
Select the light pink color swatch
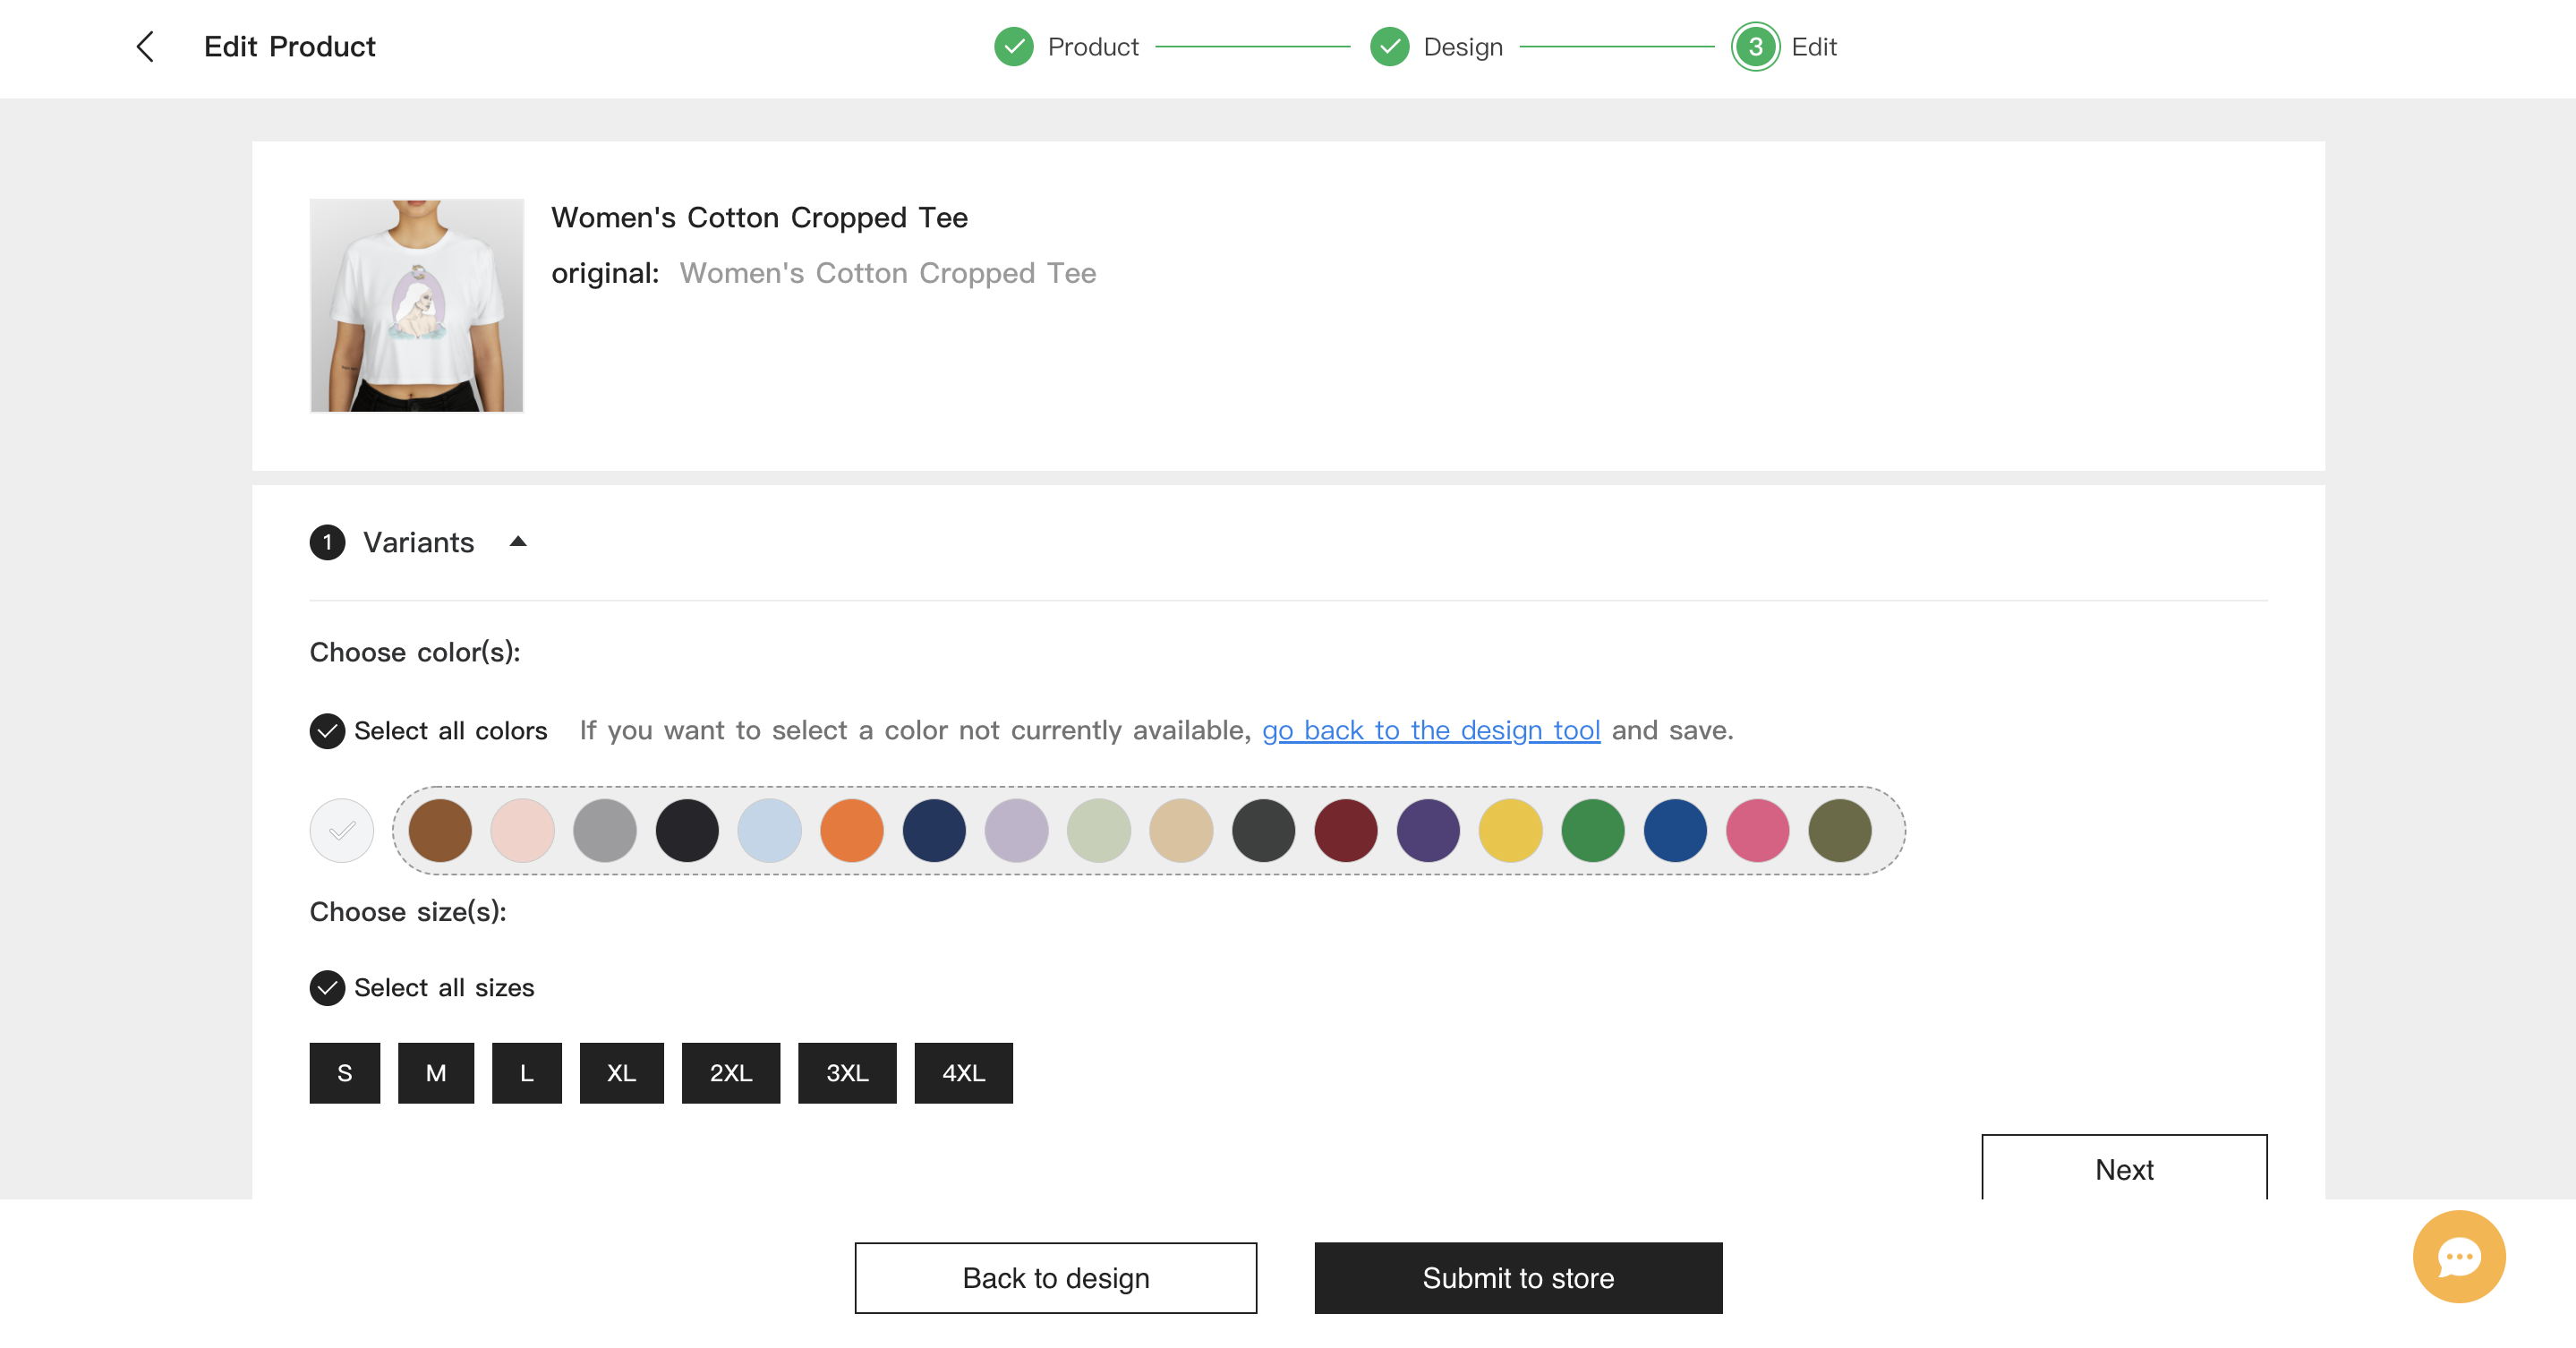[522, 830]
